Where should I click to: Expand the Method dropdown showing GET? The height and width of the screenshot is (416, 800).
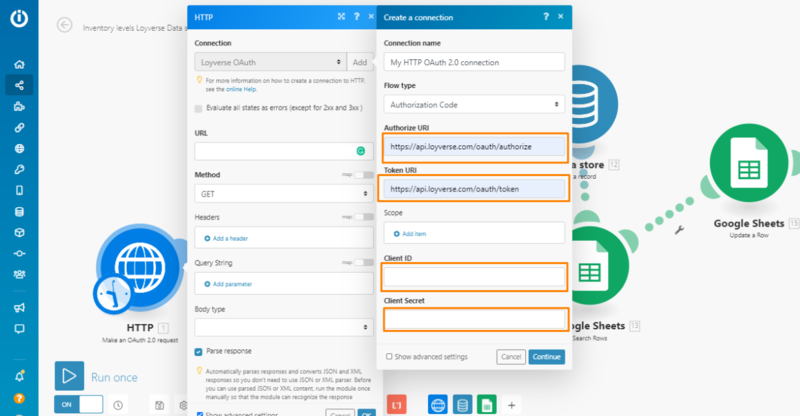tap(284, 194)
